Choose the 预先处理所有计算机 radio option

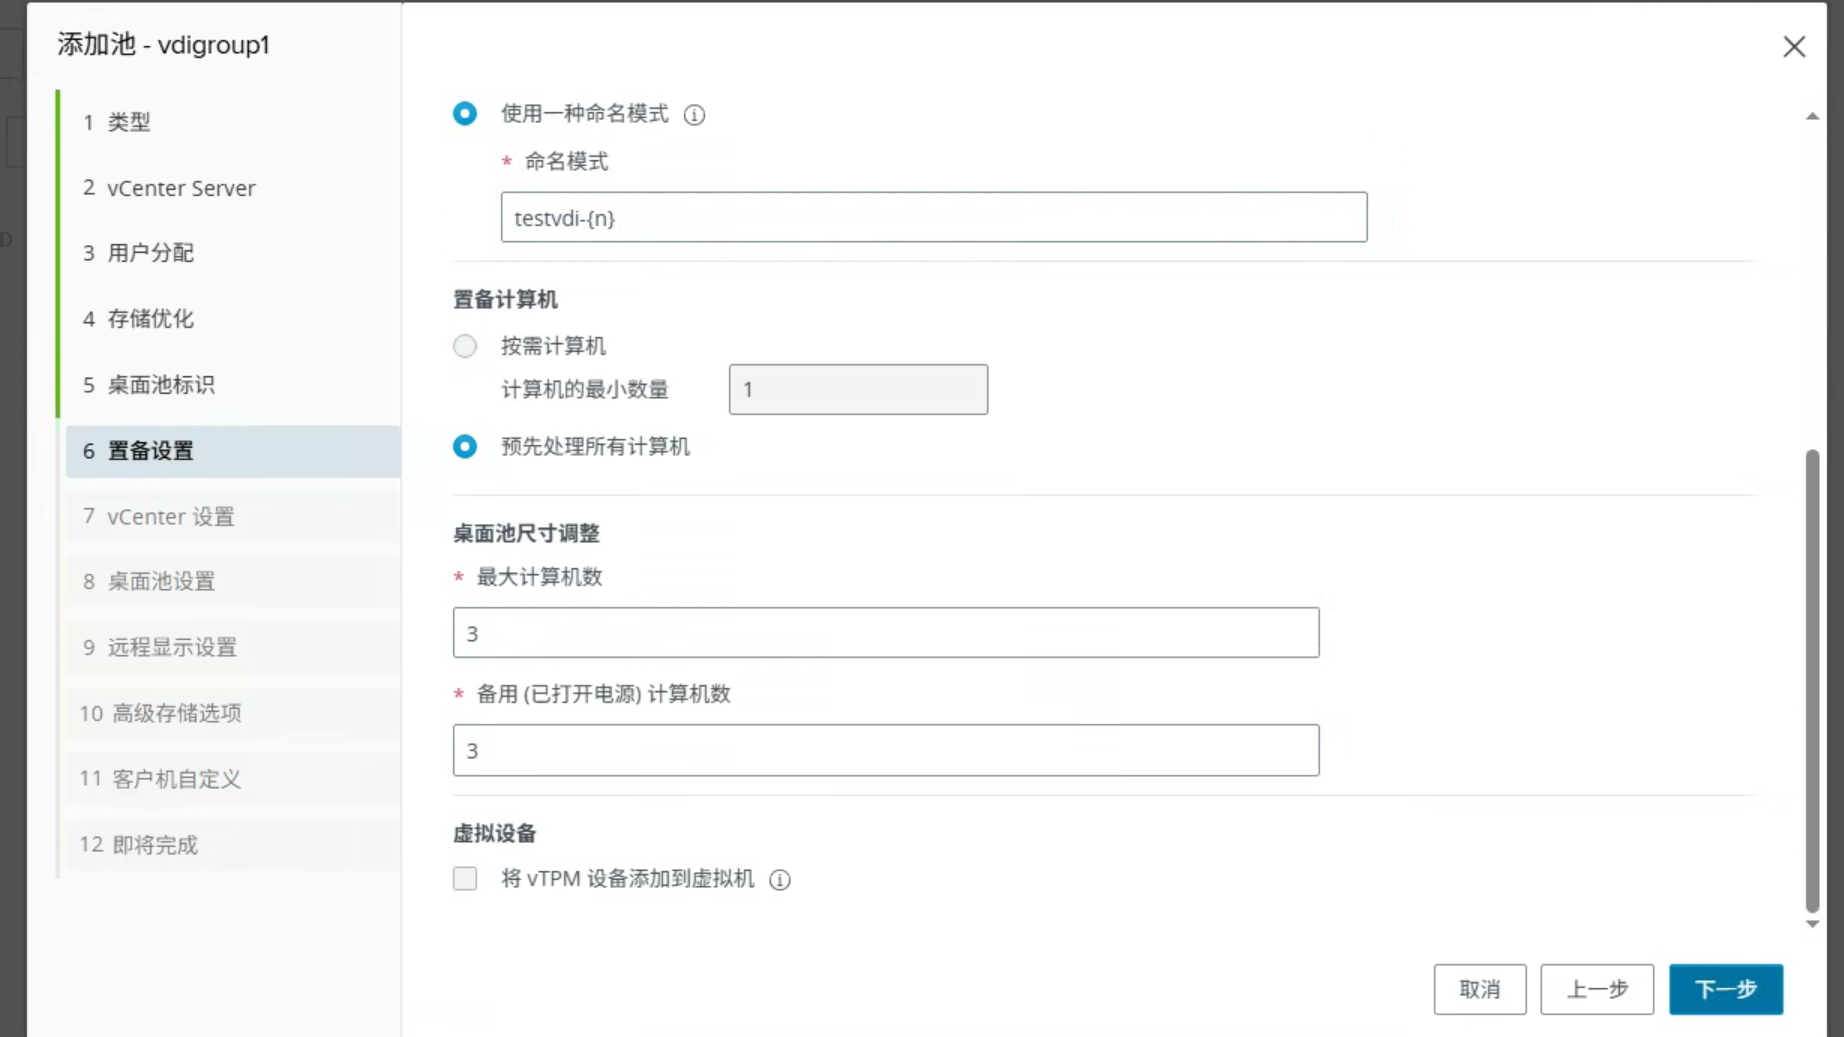[x=465, y=446]
